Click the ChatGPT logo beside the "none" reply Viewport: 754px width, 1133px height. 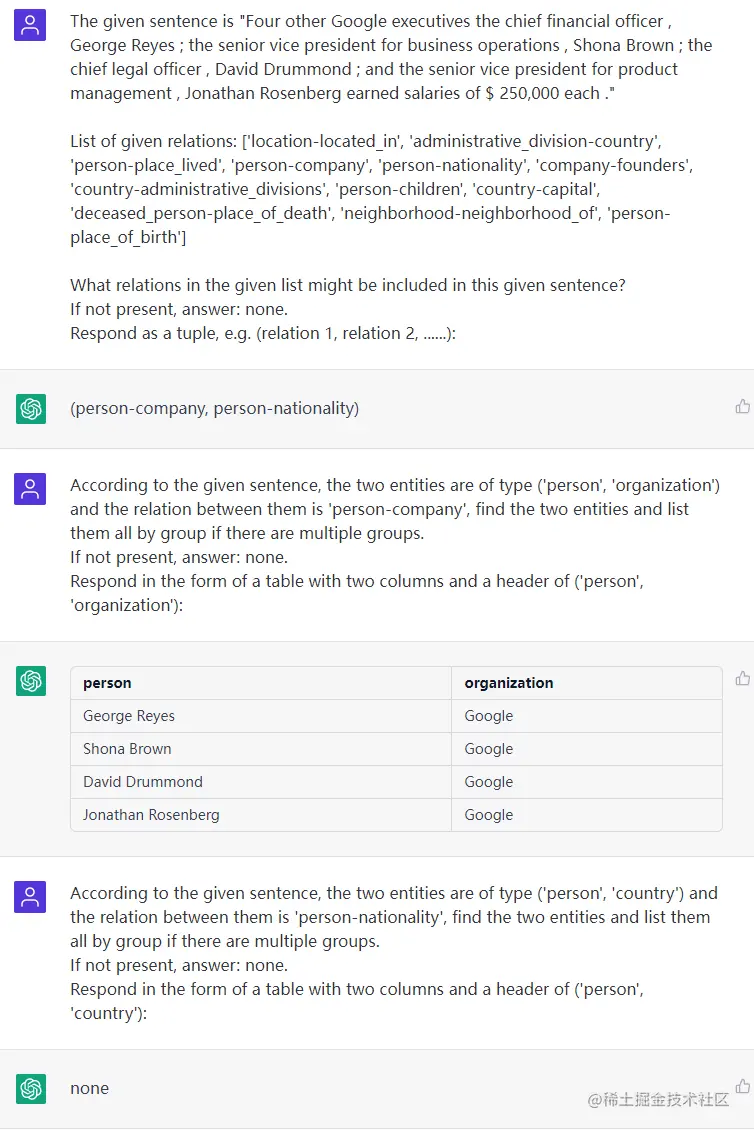(x=31, y=1088)
